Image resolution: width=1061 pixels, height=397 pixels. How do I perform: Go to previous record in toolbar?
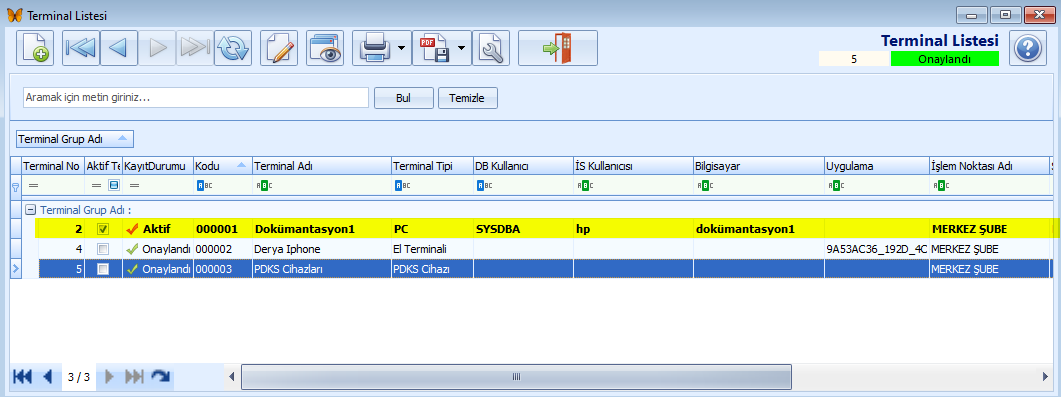[118, 48]
